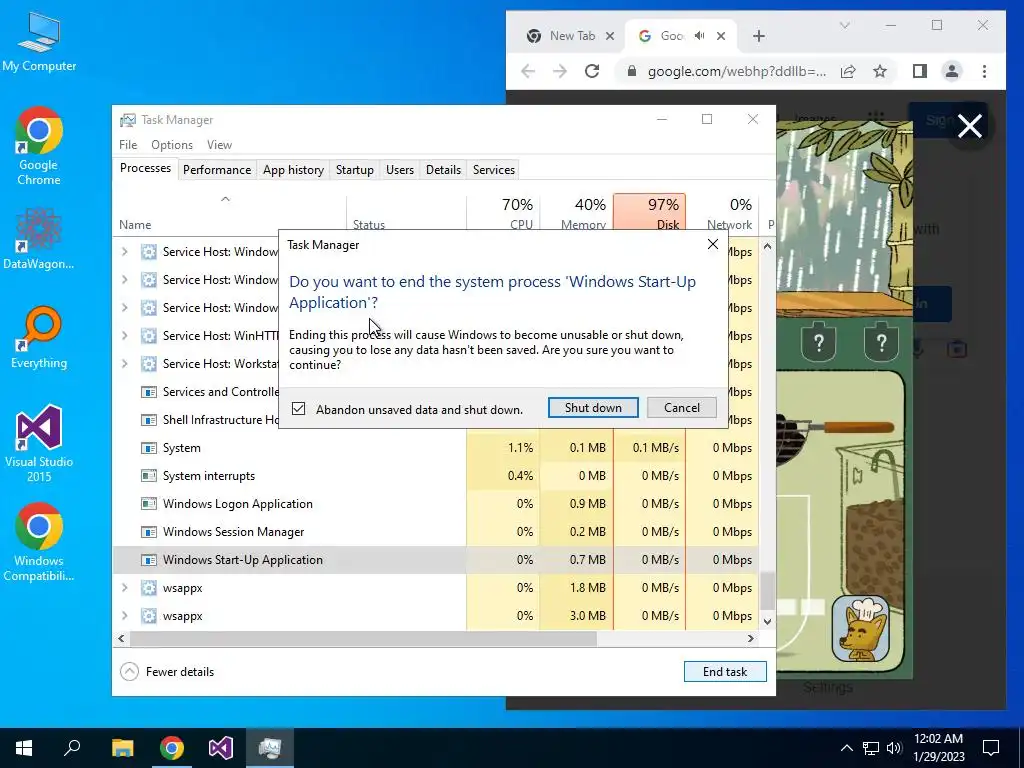
Task: Open Chrome profile avatar menu
Action: click(952, 71)
